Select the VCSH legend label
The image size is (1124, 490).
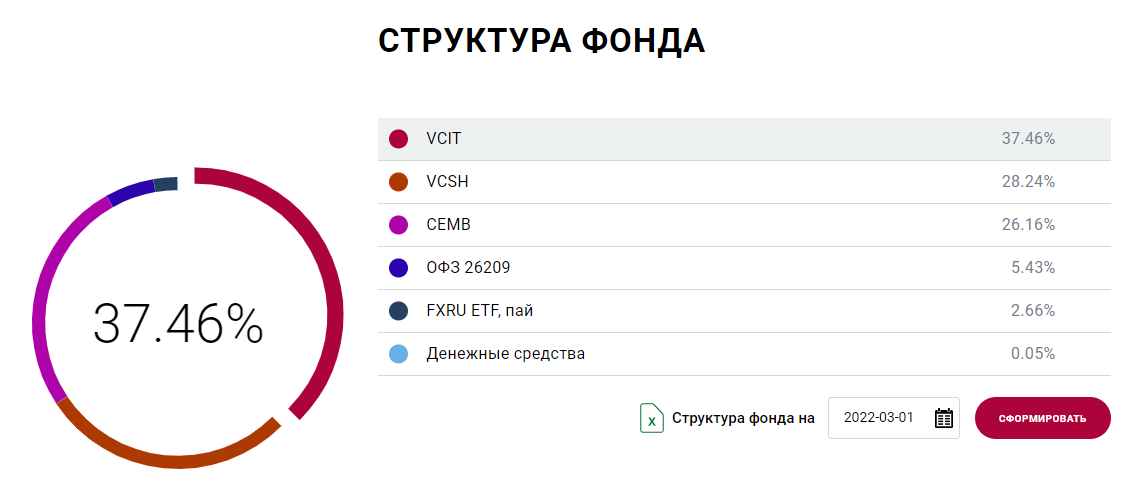click(447, 182)
